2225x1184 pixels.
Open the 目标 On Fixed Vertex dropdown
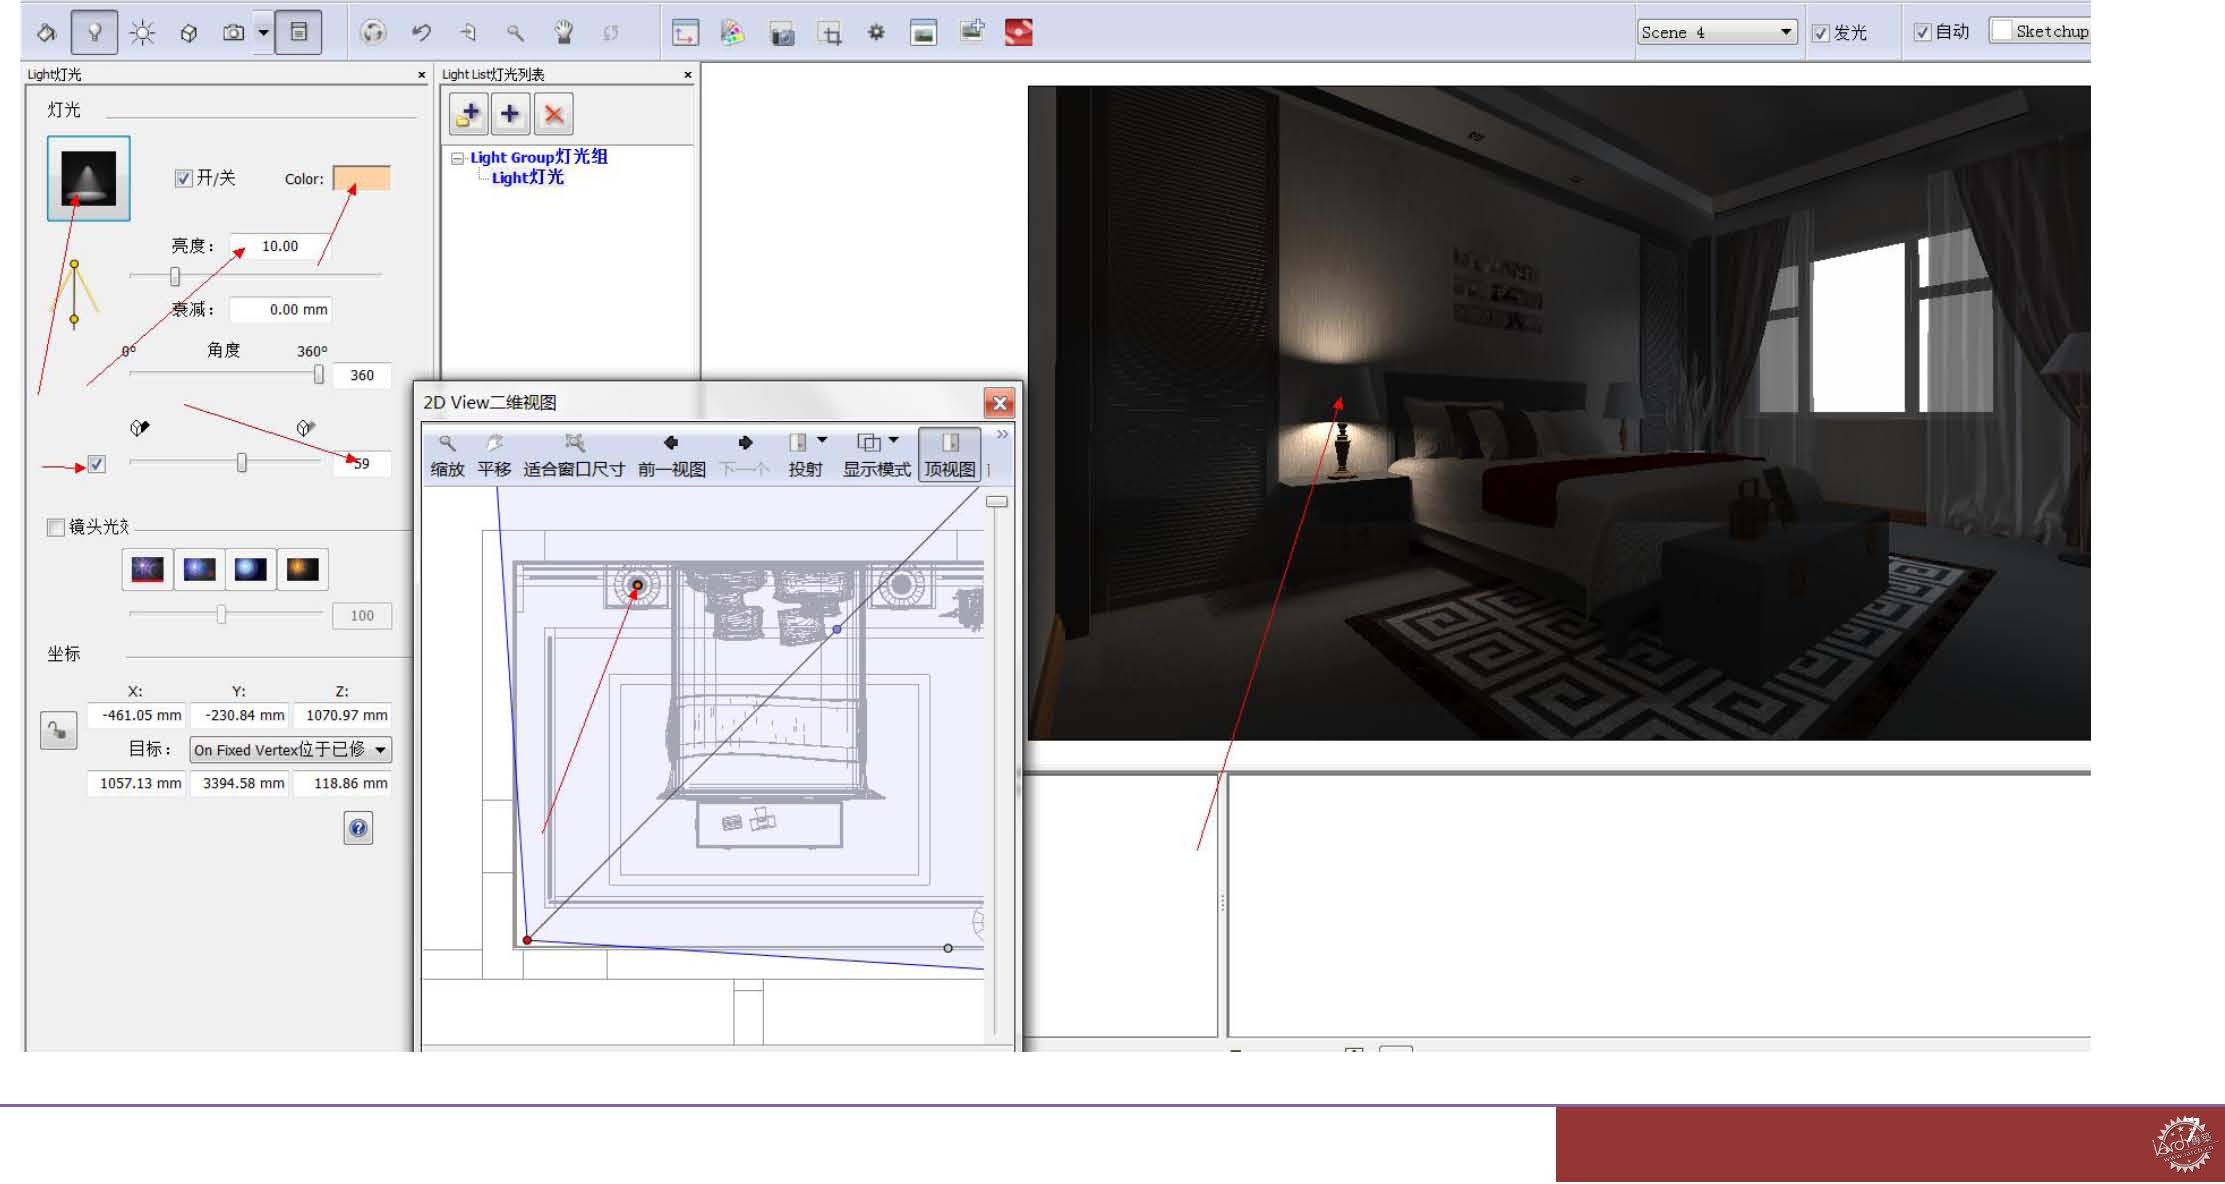(x=291, y=750)
